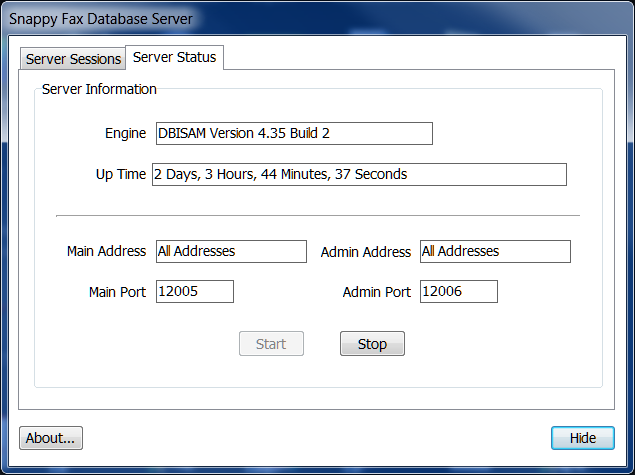Click the Up Time field
This screenshot has width=635, height=475.
pyautogui.click(x=359, y=175)
